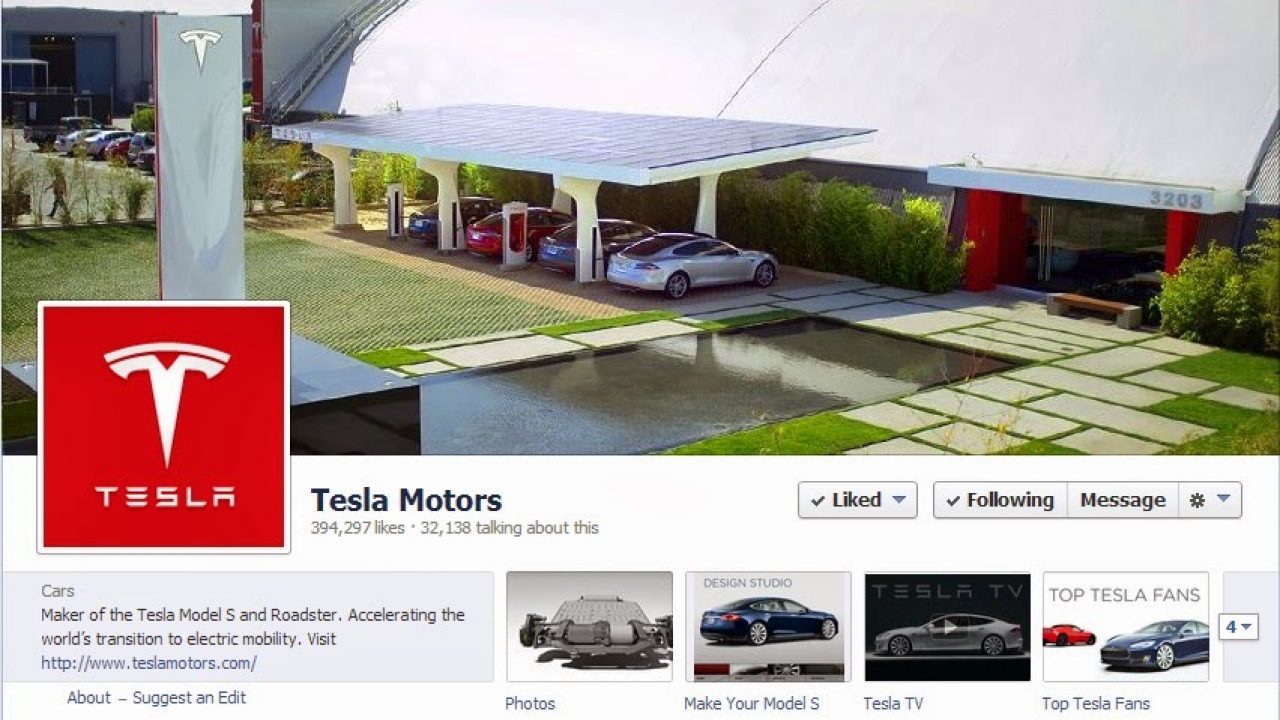The image size is (1280, 720).
Task: Open the Design Studio Model S thumbnail
Action: click(768, 627)
